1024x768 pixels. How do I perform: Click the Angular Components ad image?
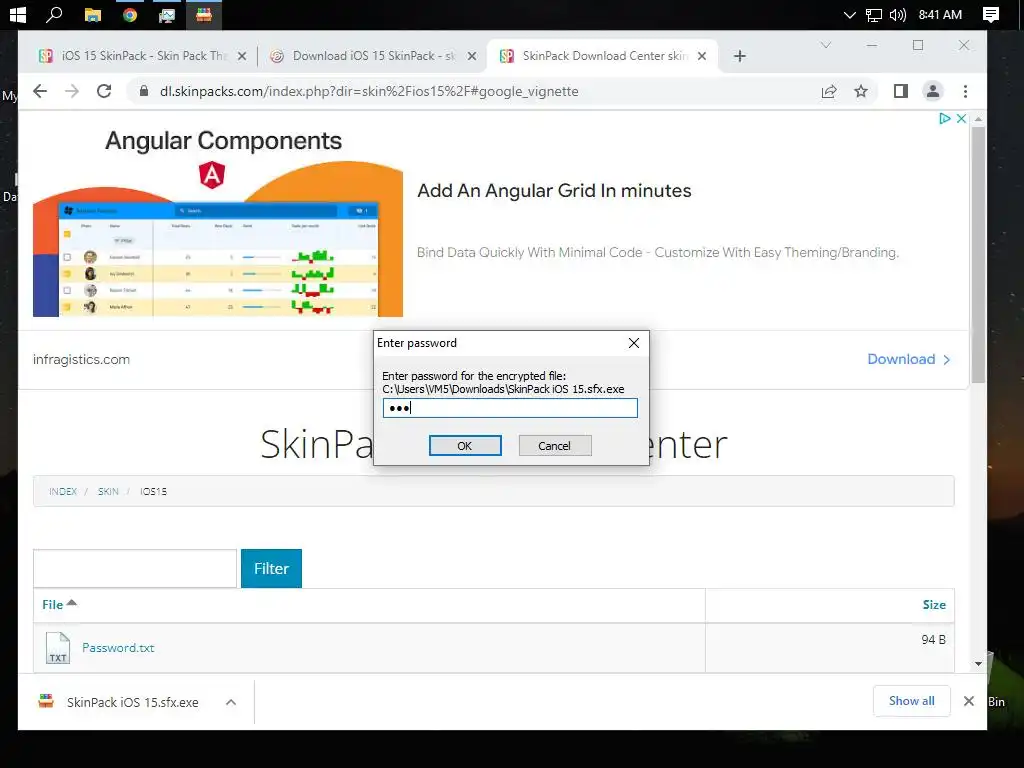(x=217, y=222)
